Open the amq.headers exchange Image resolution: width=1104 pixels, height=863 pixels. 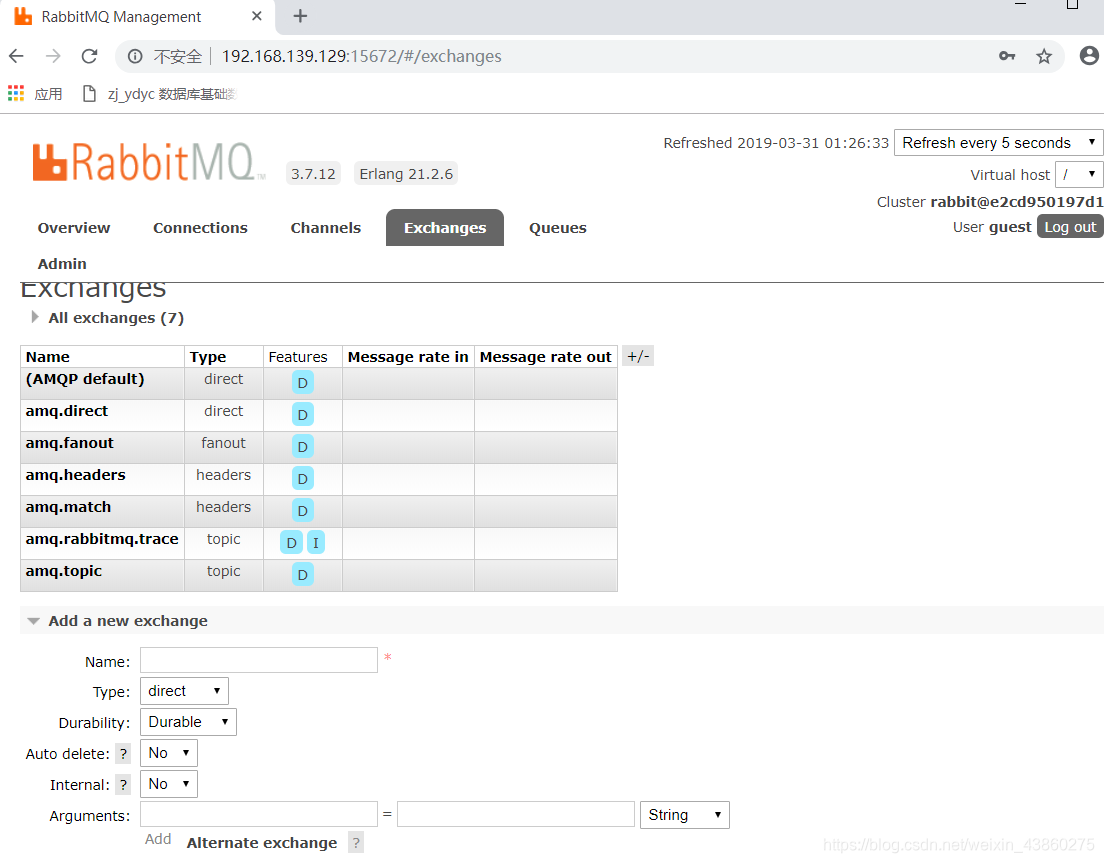(75, 475)
